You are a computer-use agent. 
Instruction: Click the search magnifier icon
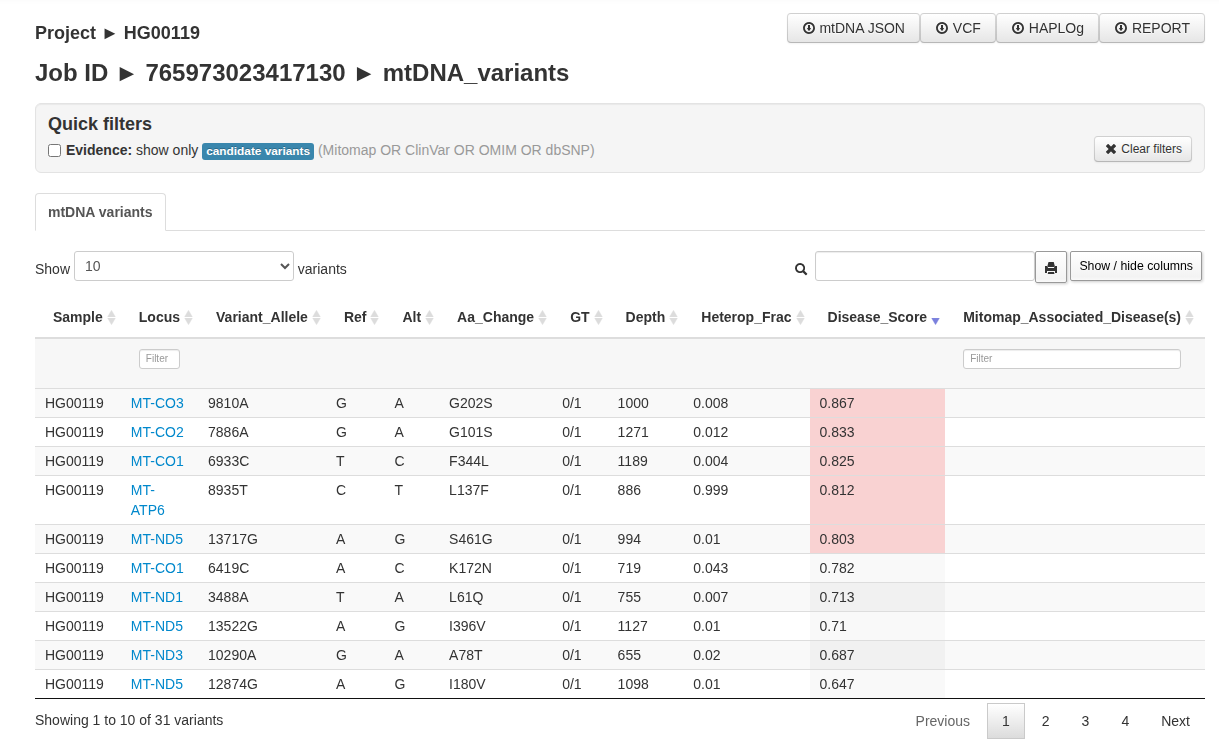pos(801,269)
